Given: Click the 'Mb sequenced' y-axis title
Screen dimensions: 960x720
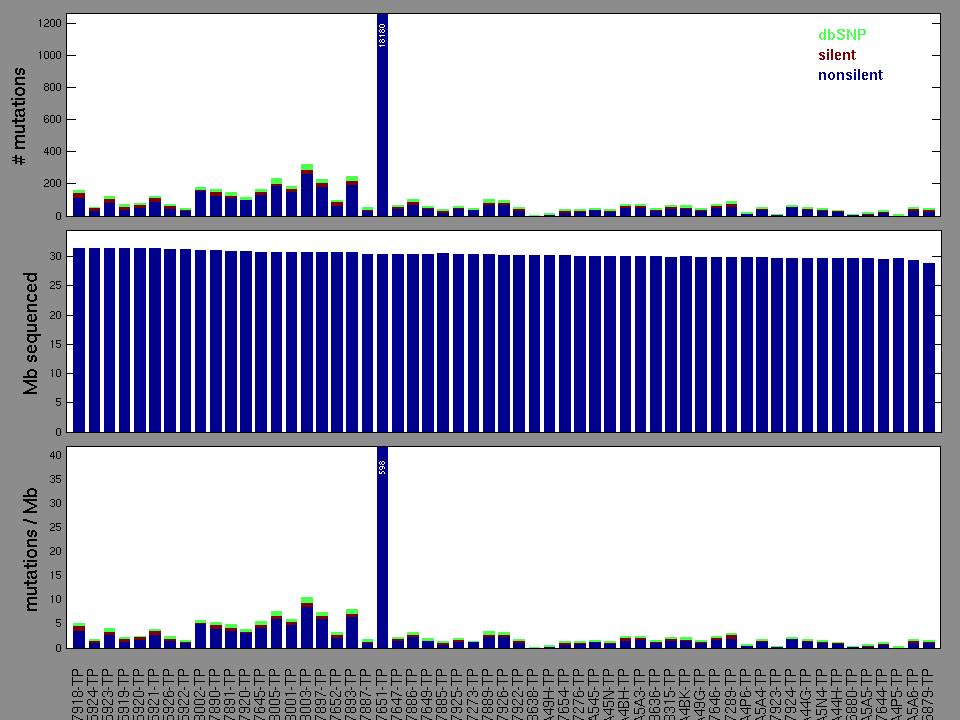Looking at the screenshot, I should tap(31, 332).
